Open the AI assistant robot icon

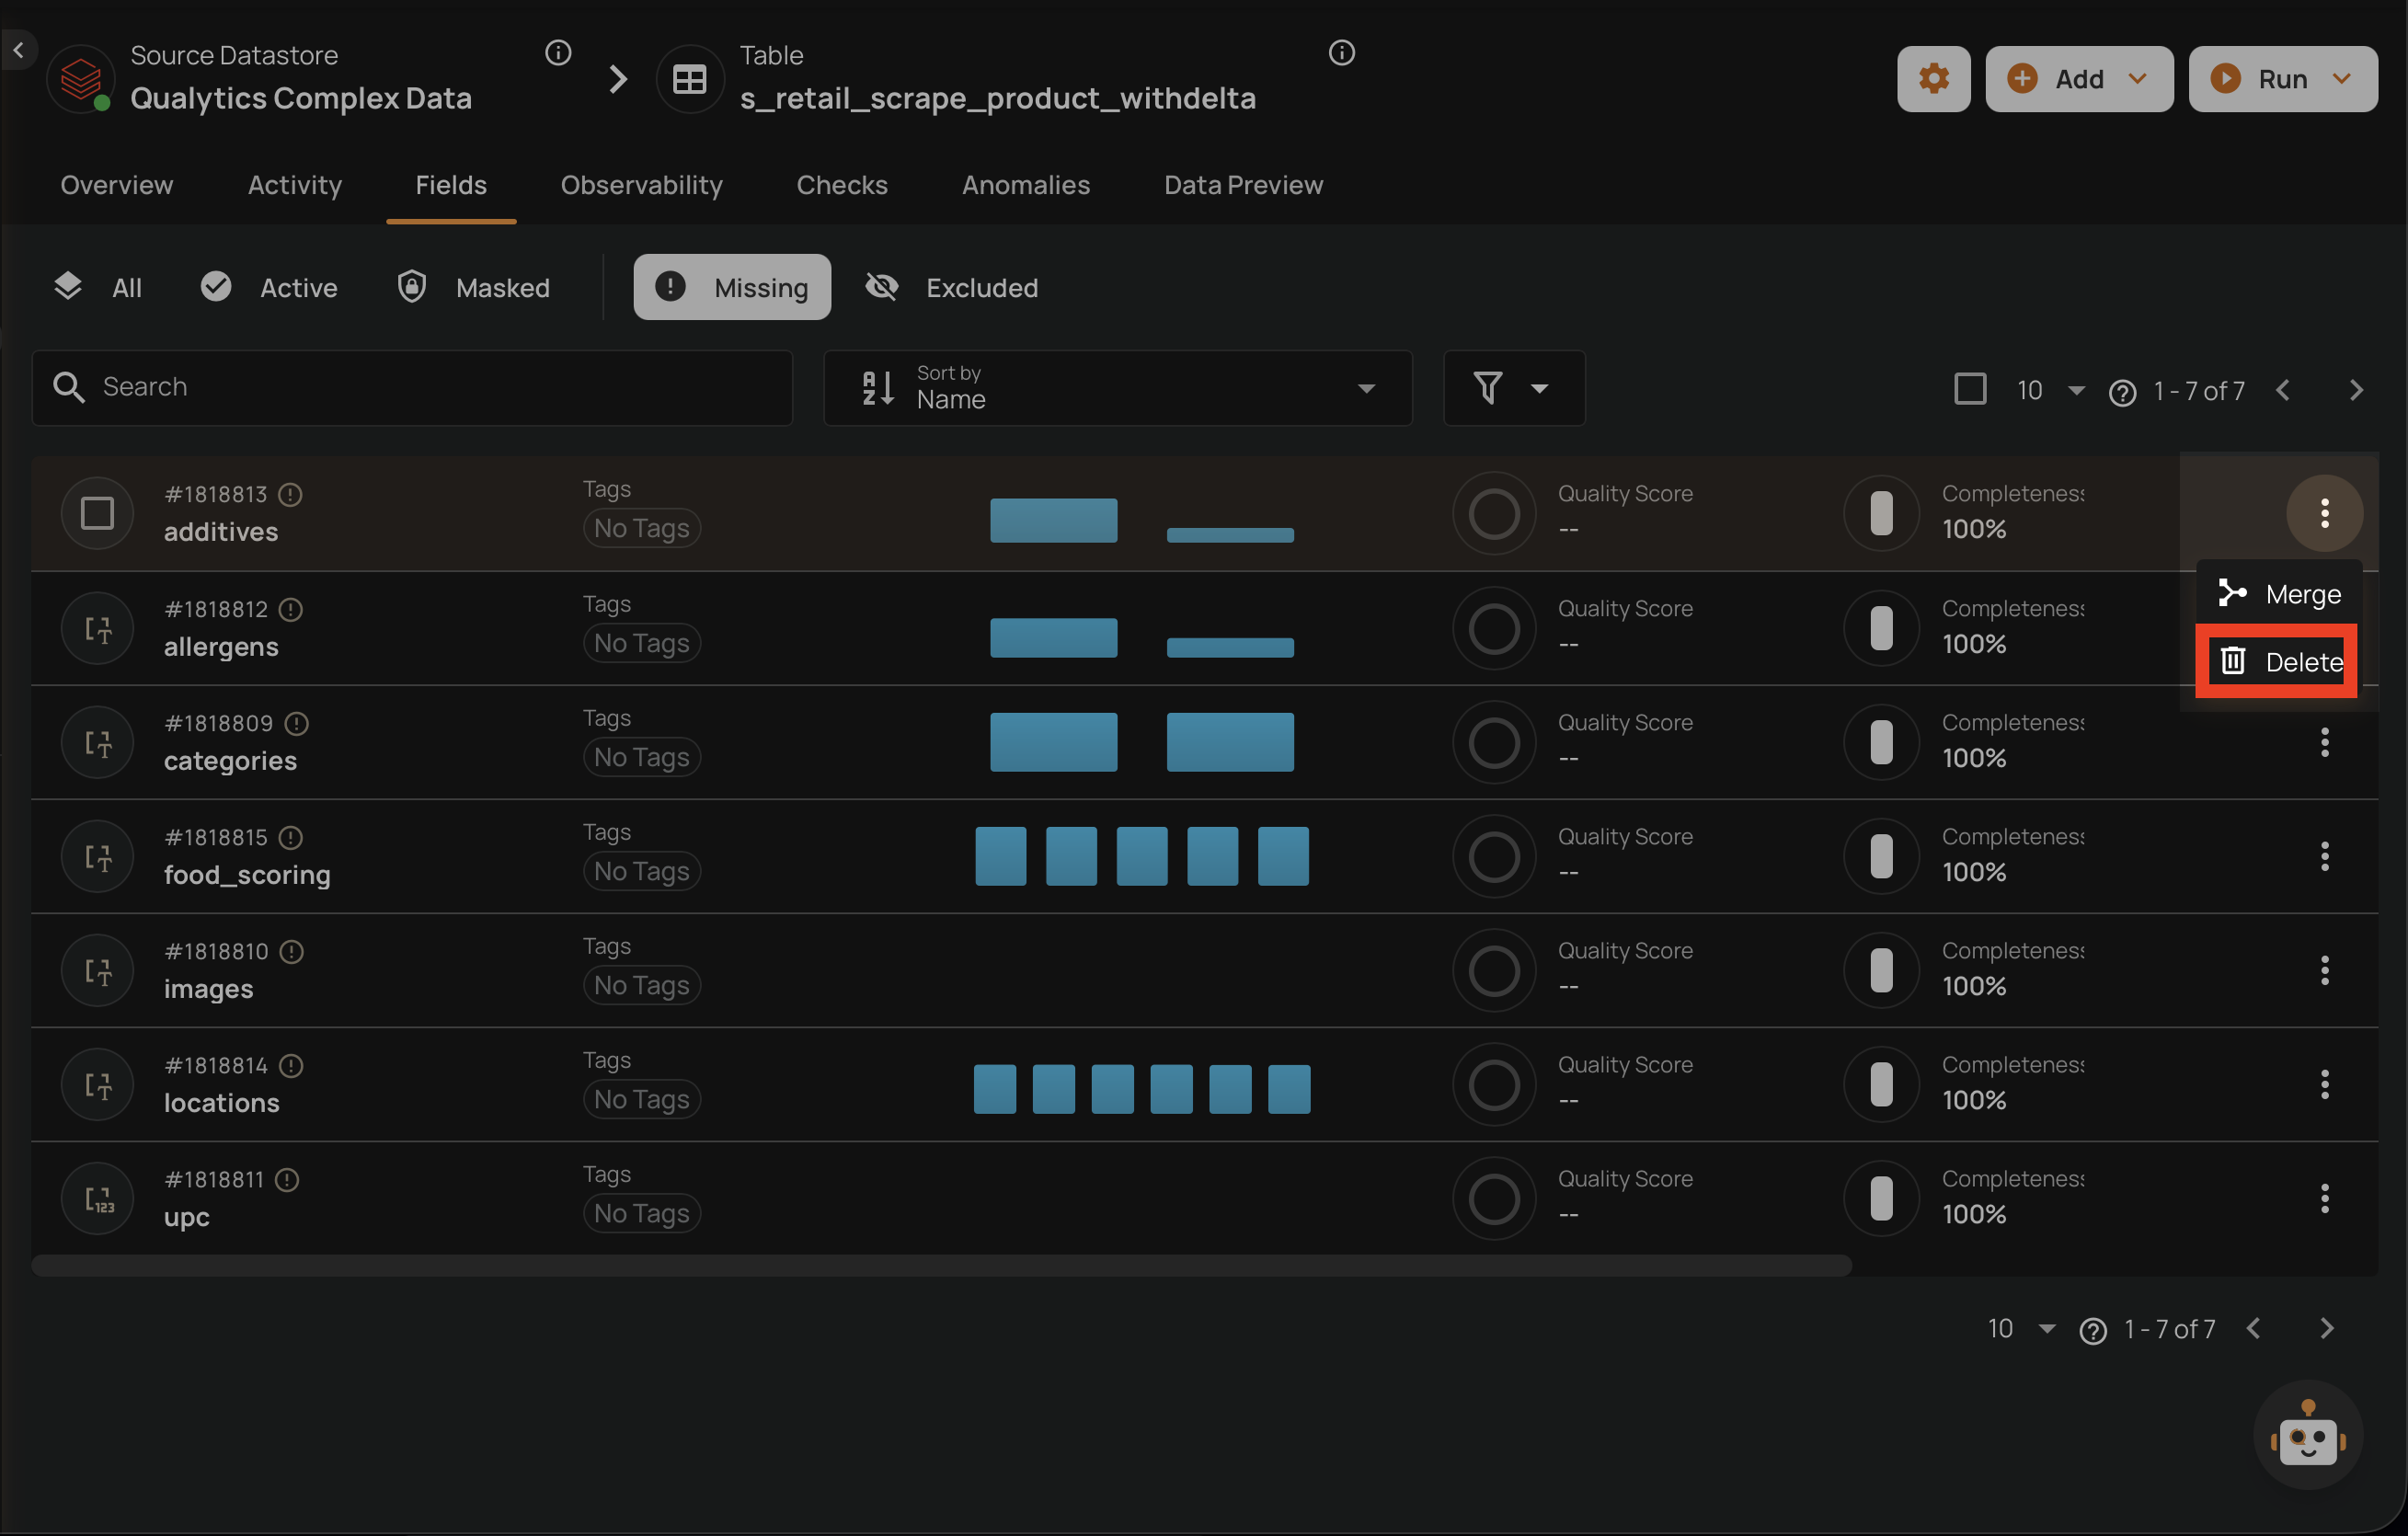pos(2307,1436)
